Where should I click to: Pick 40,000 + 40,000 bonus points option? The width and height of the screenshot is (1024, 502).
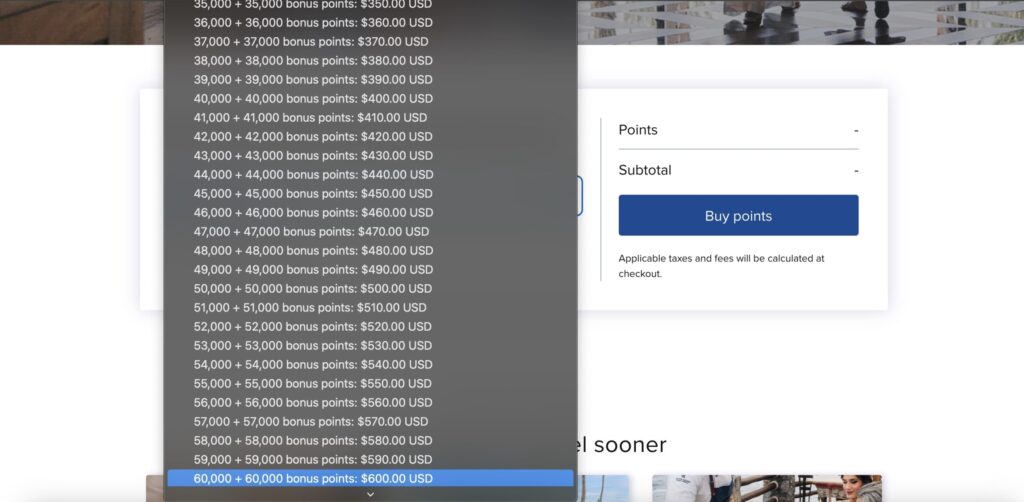coord(370,99)
